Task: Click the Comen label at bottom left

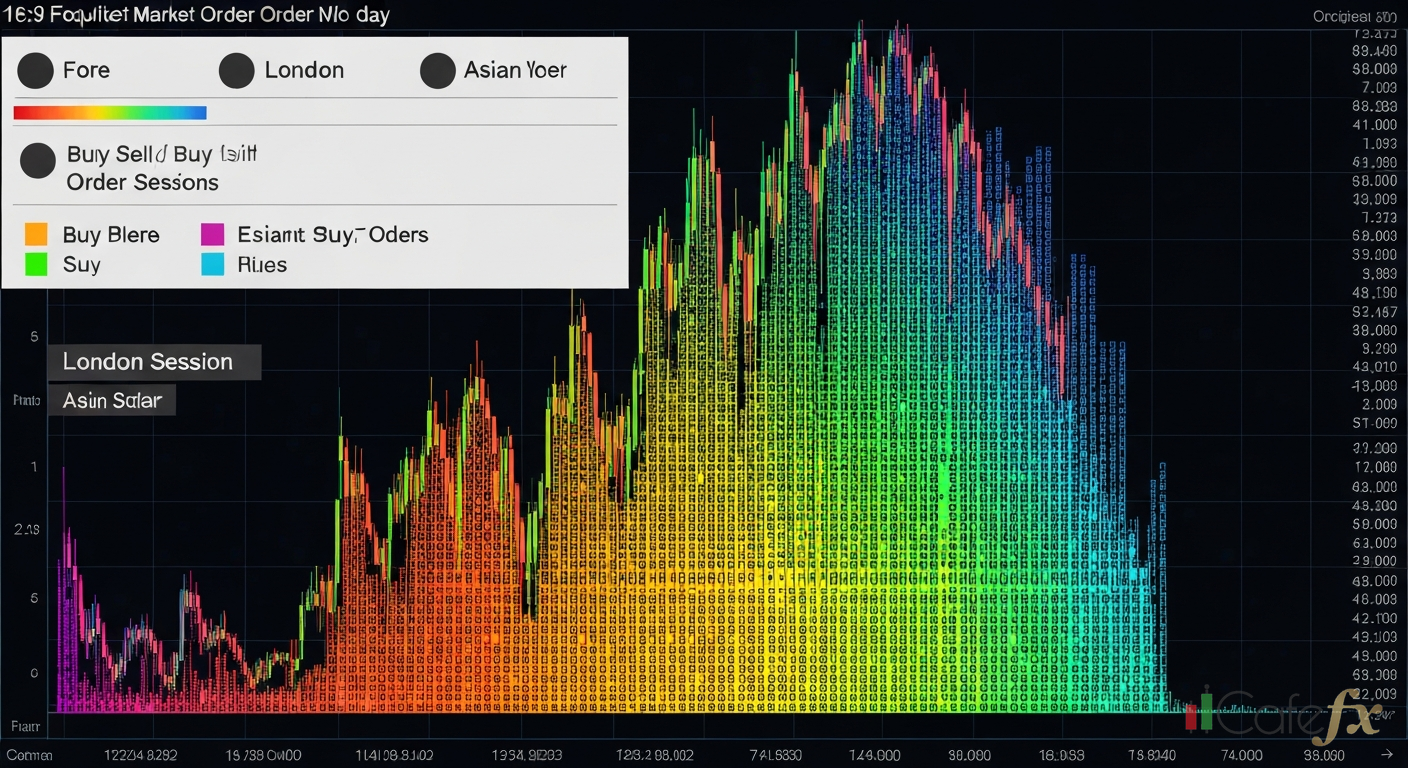Action: point(30,756)
